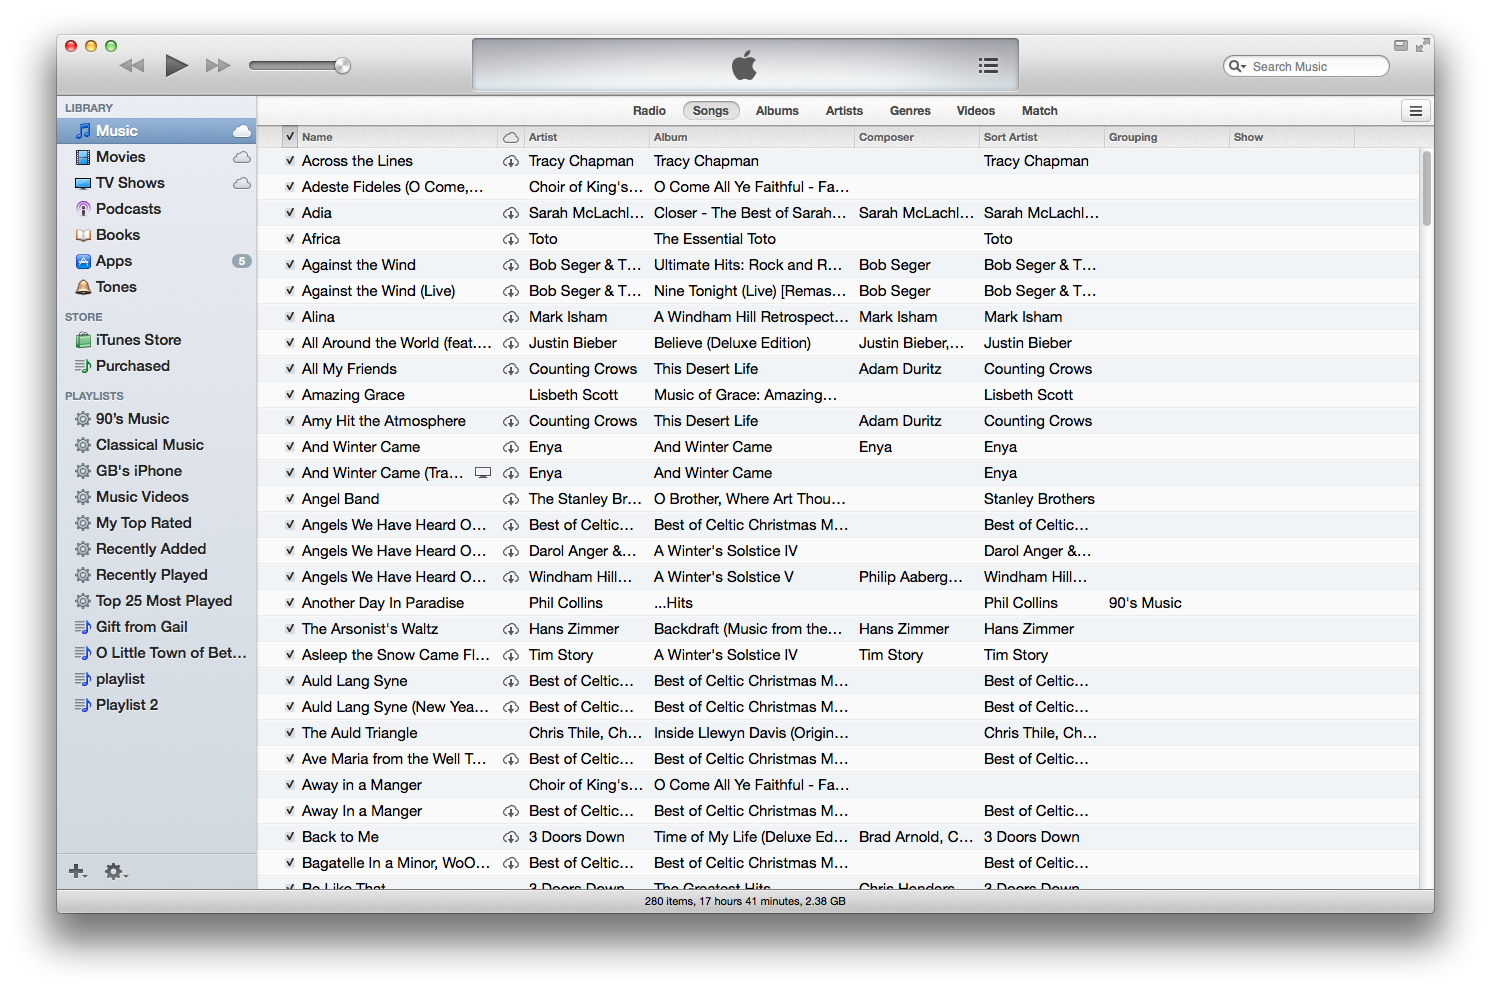Open TV Shows library
The width and height of the screenshot is (1491, 992).
pyautogui.click(x=156, y=183)
